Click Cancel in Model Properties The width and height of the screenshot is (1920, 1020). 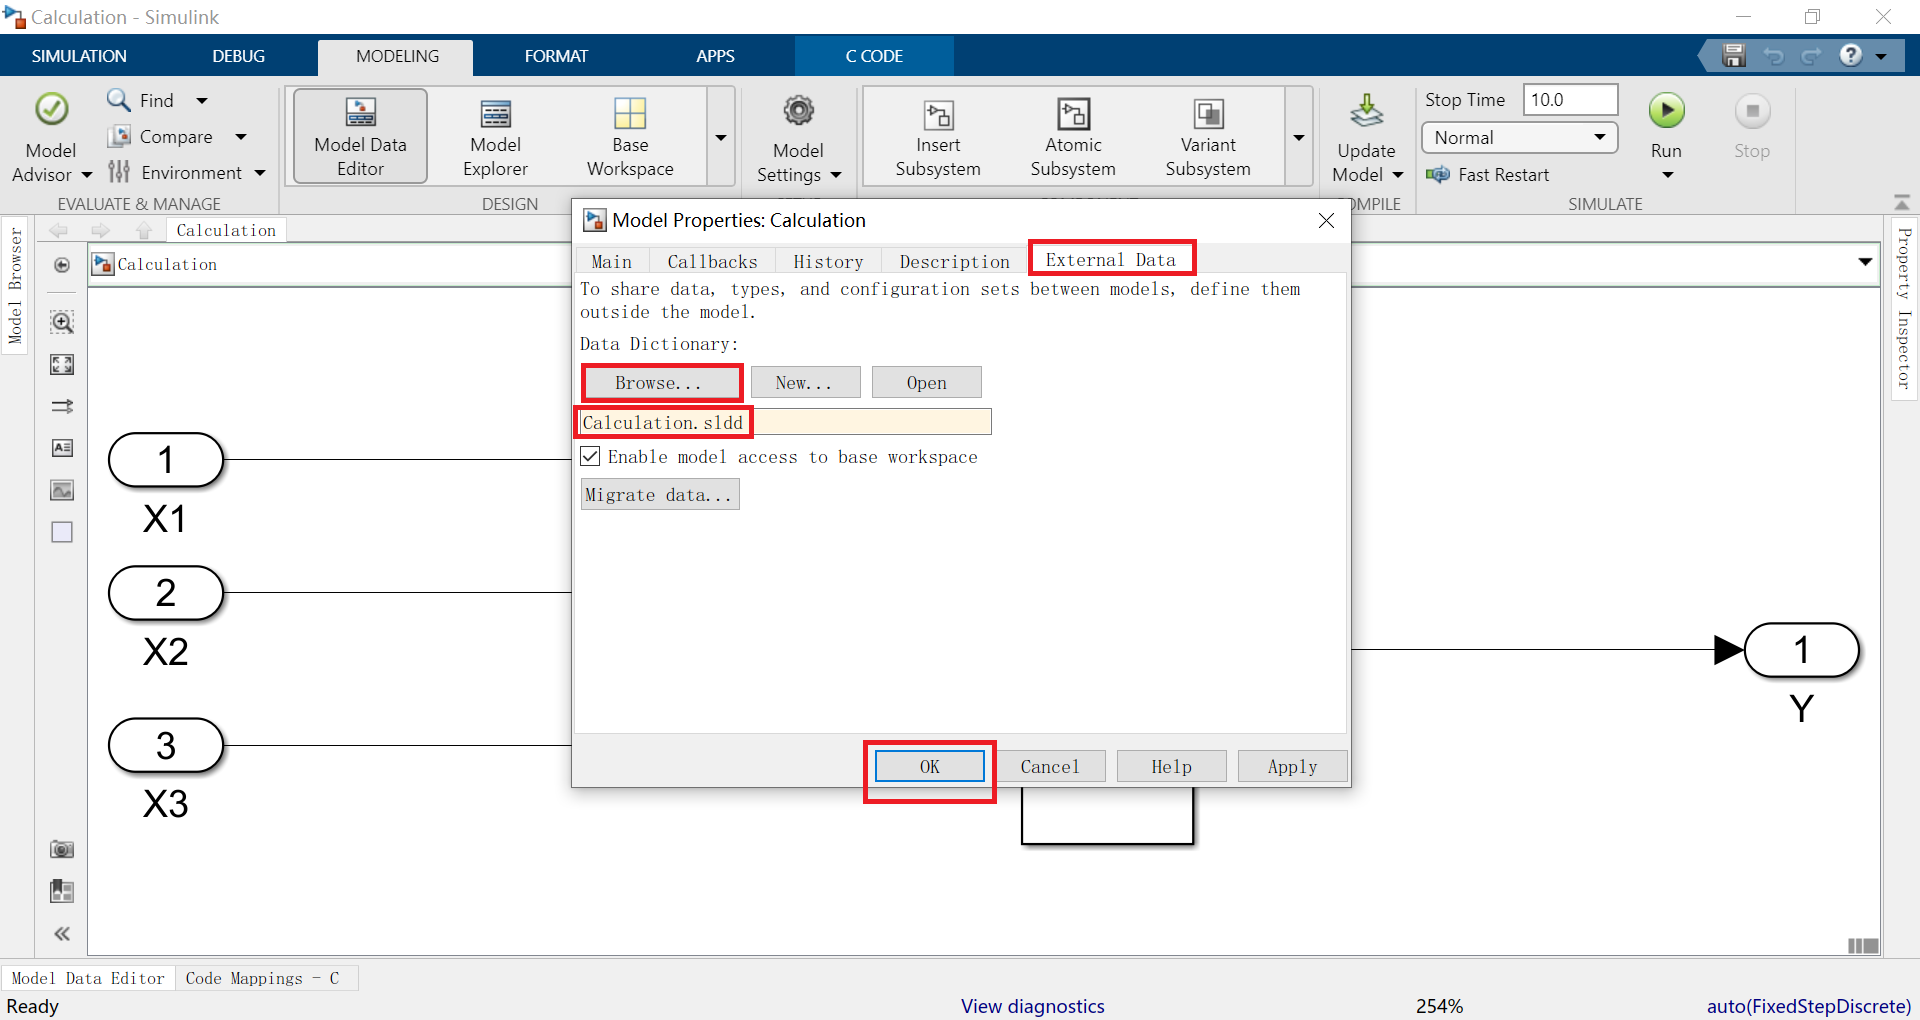[1050, 766]
